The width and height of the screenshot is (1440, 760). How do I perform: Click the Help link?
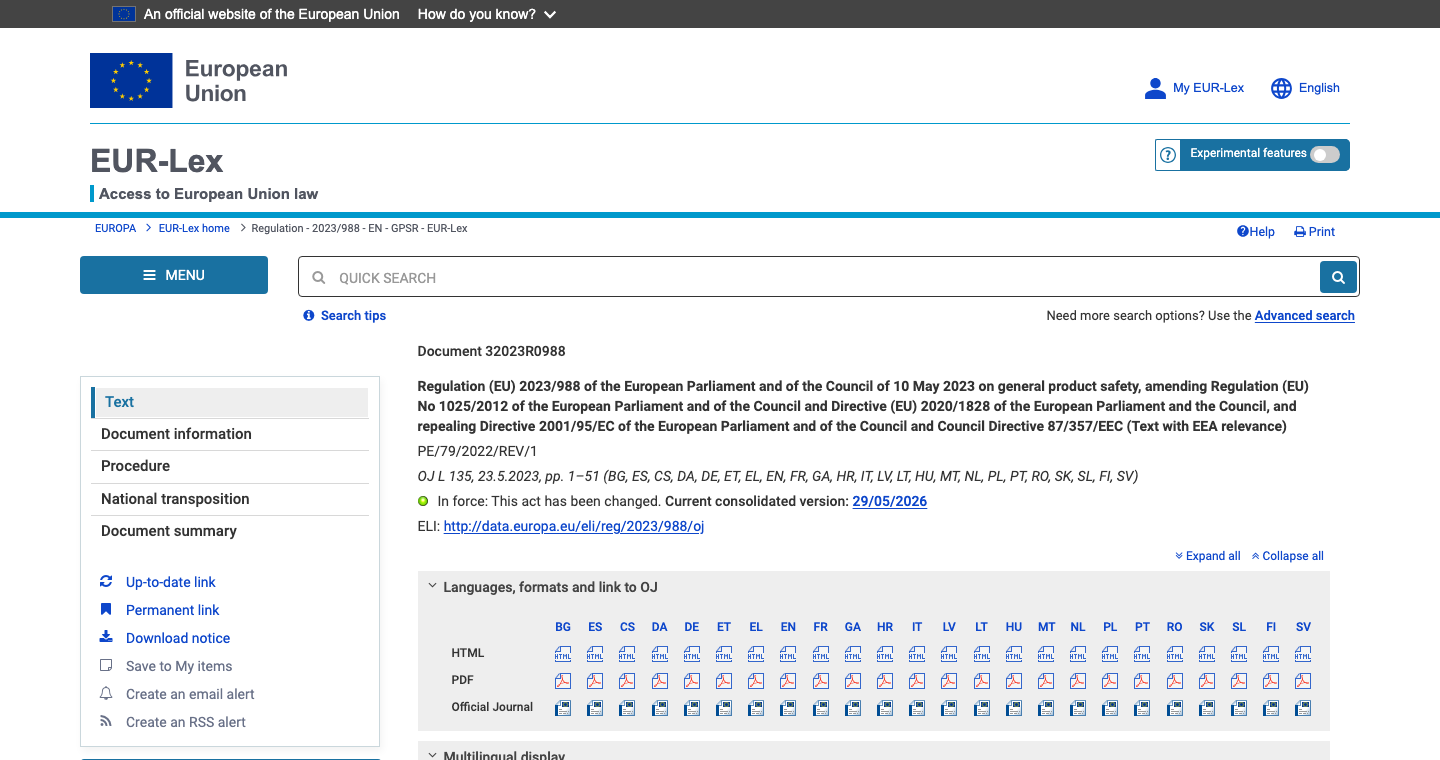[x=1256, y=232]
